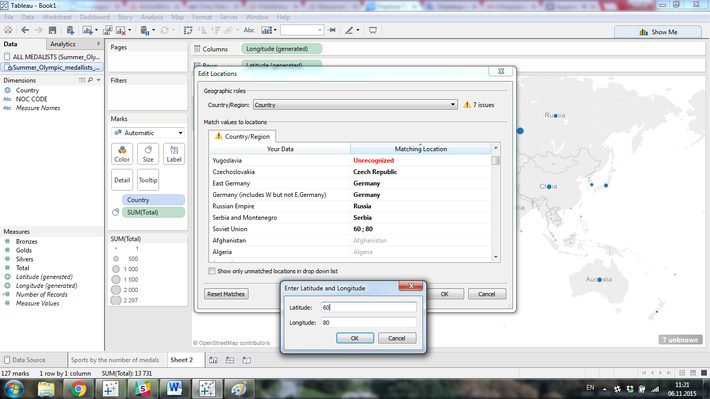
Task: Open the Country/Region geographic role dropdown
Action: [355, 105]
